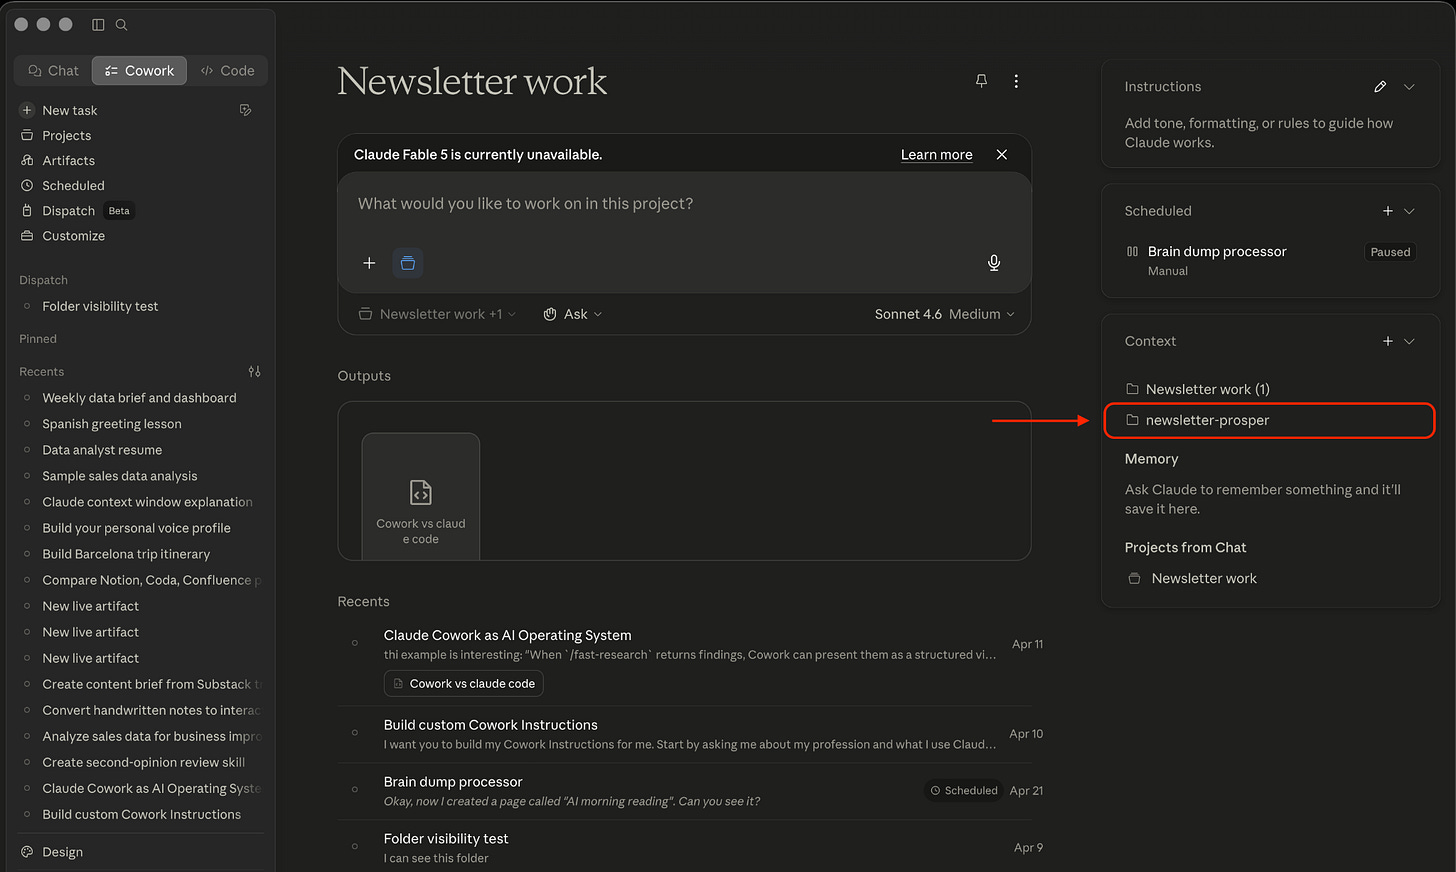This screenshot has width=1456, height=872.
Task: Open Convert handwritten notes task
Action: 150,710
